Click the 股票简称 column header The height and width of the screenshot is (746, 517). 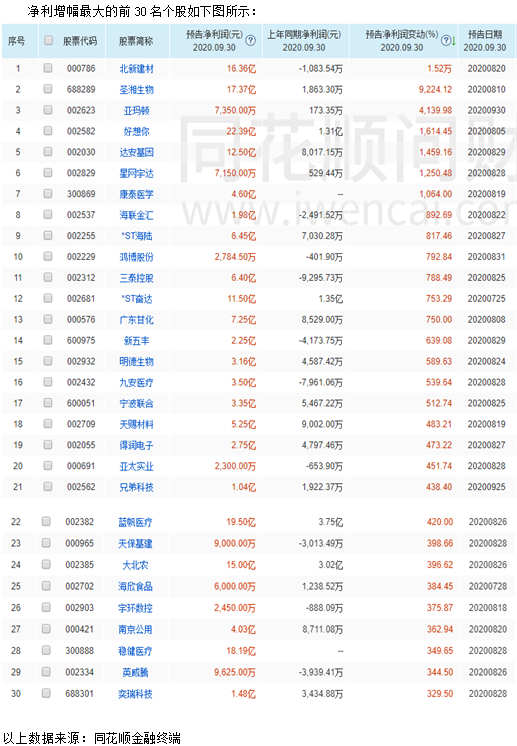pos(136,41)
